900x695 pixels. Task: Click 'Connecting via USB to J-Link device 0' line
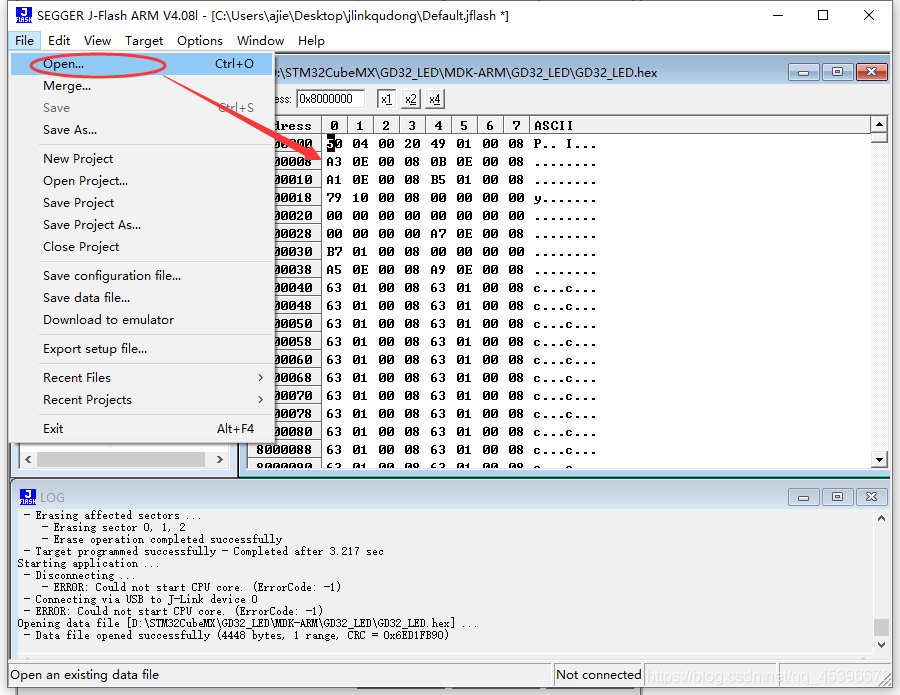tap(141, 599)
